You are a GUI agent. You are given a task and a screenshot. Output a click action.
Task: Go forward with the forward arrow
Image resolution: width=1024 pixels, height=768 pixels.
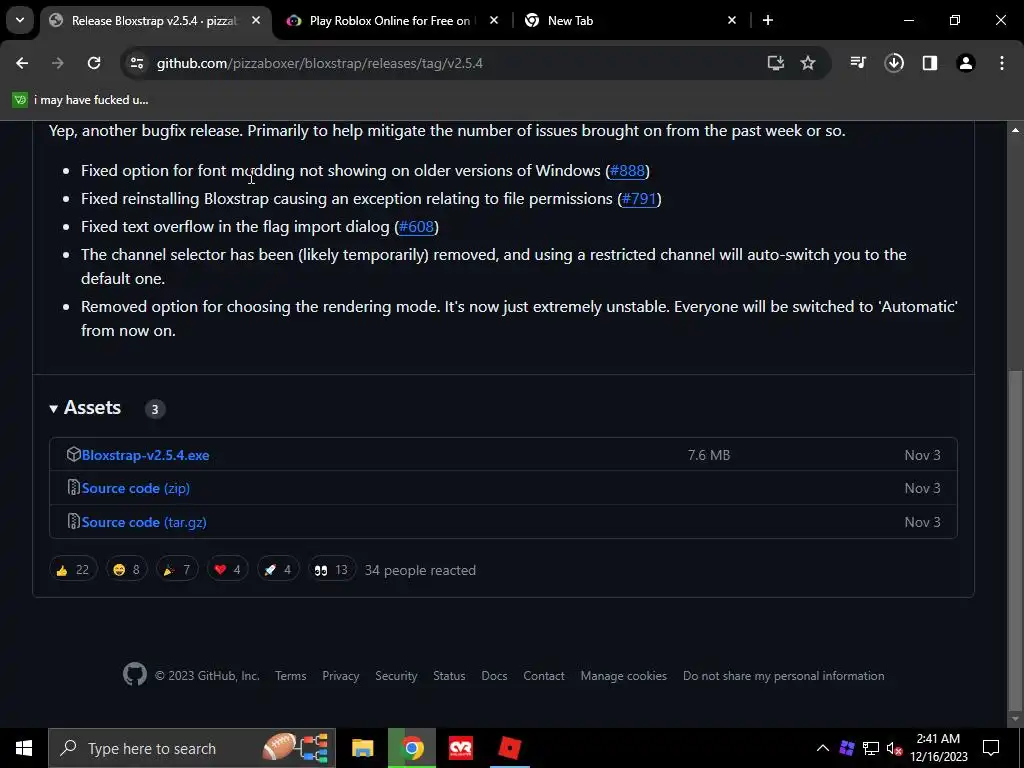tap(58, 63)
